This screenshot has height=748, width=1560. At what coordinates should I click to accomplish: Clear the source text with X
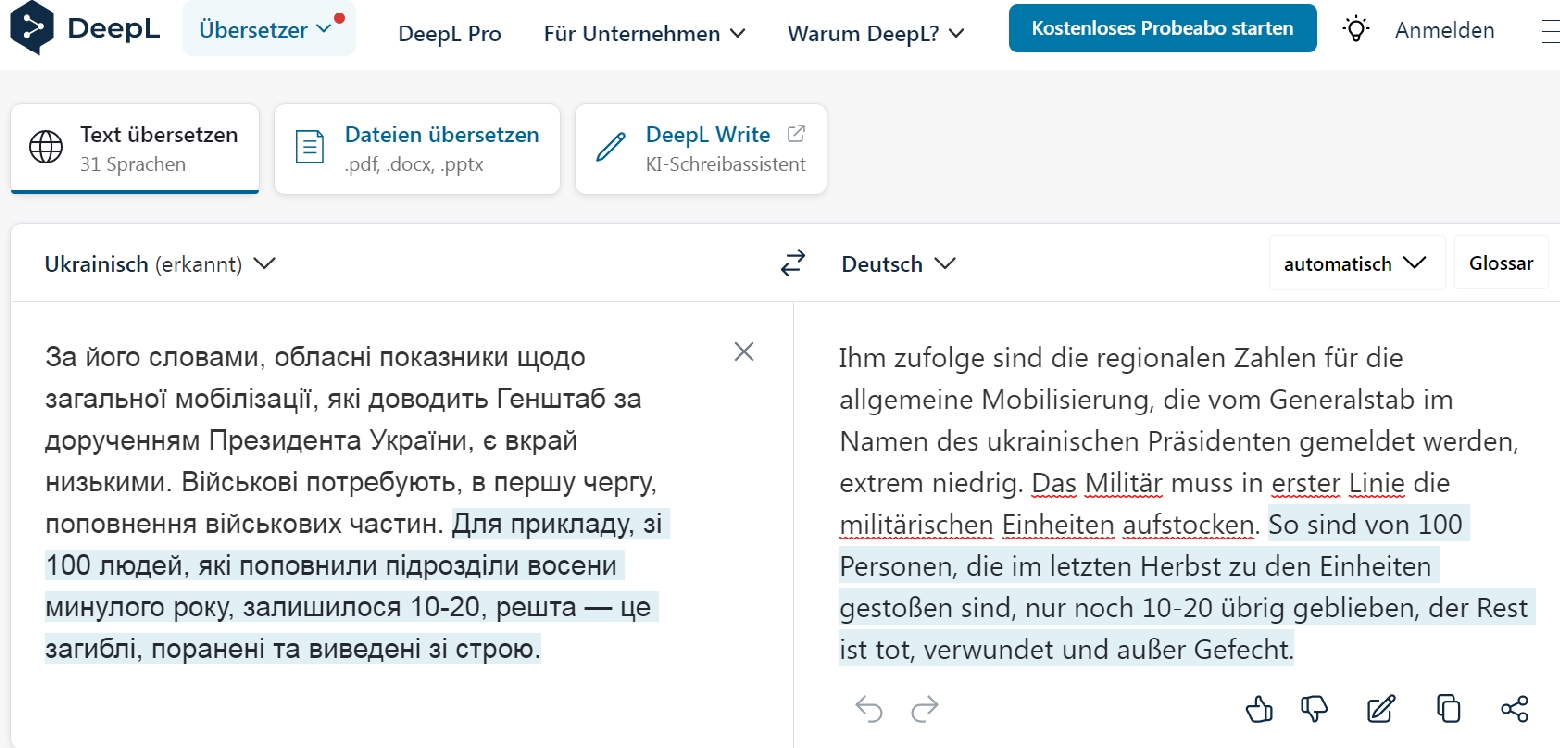[744, 352]
